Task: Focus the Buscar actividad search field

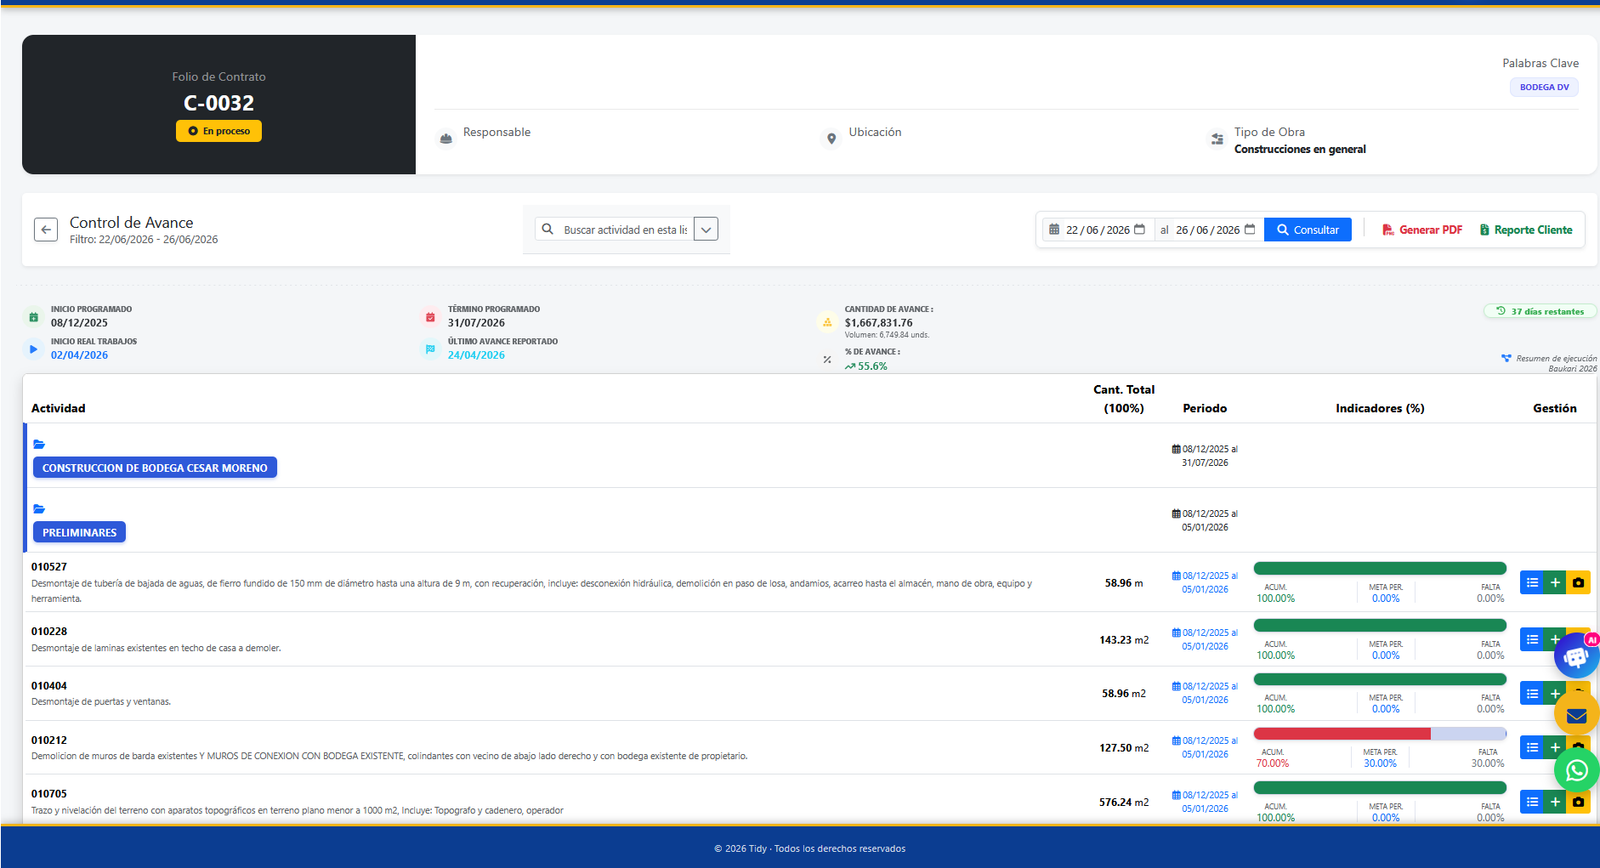Action: tap(623, 230)
